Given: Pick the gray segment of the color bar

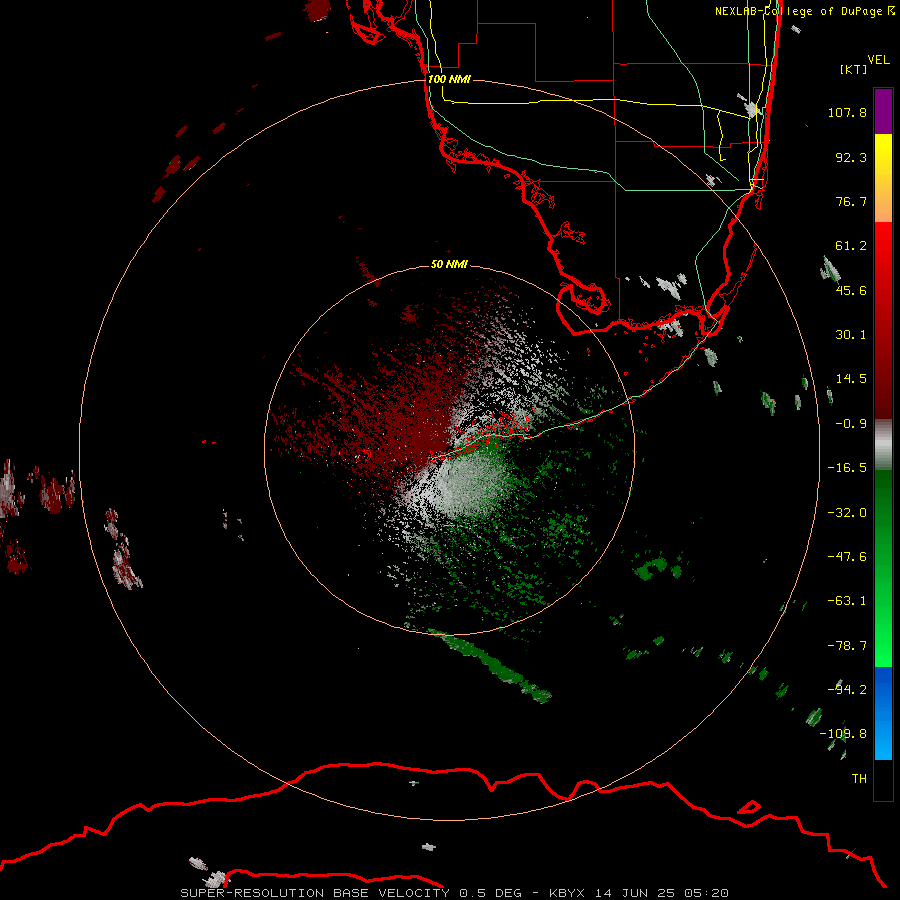Looking at the screenshot, I should pos(883,445).
